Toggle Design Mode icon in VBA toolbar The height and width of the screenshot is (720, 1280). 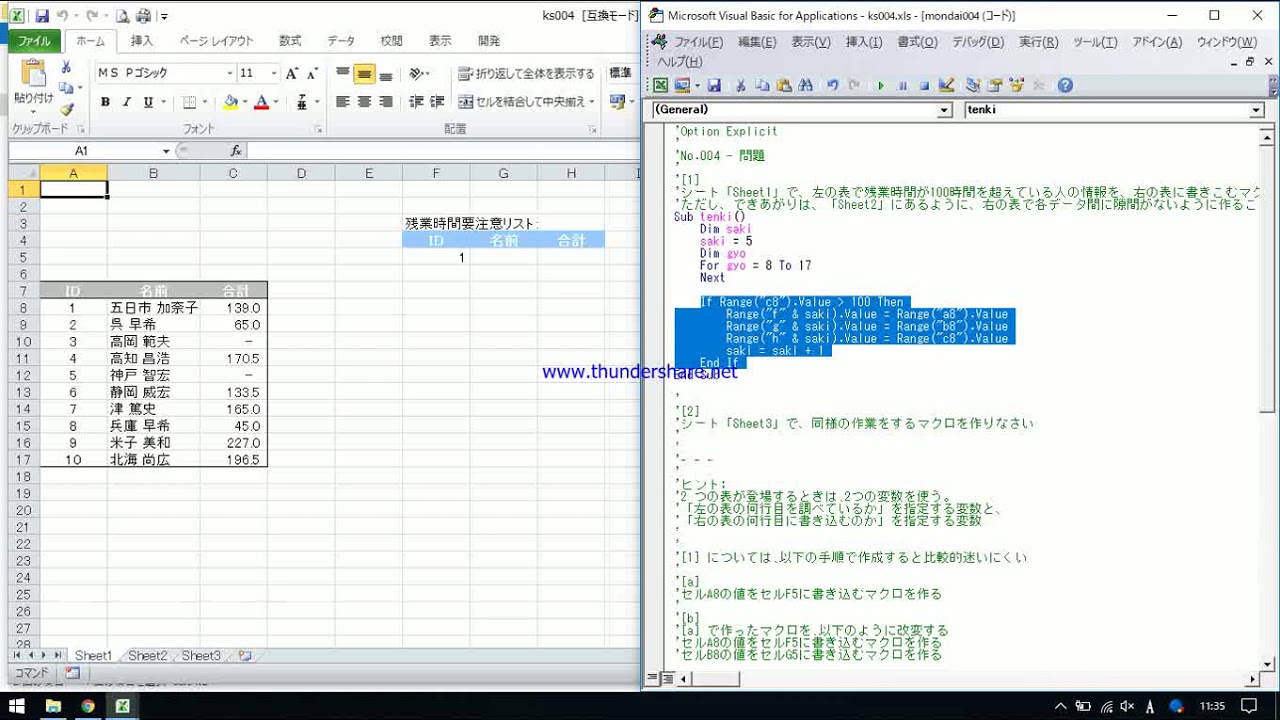click(946, 86)
